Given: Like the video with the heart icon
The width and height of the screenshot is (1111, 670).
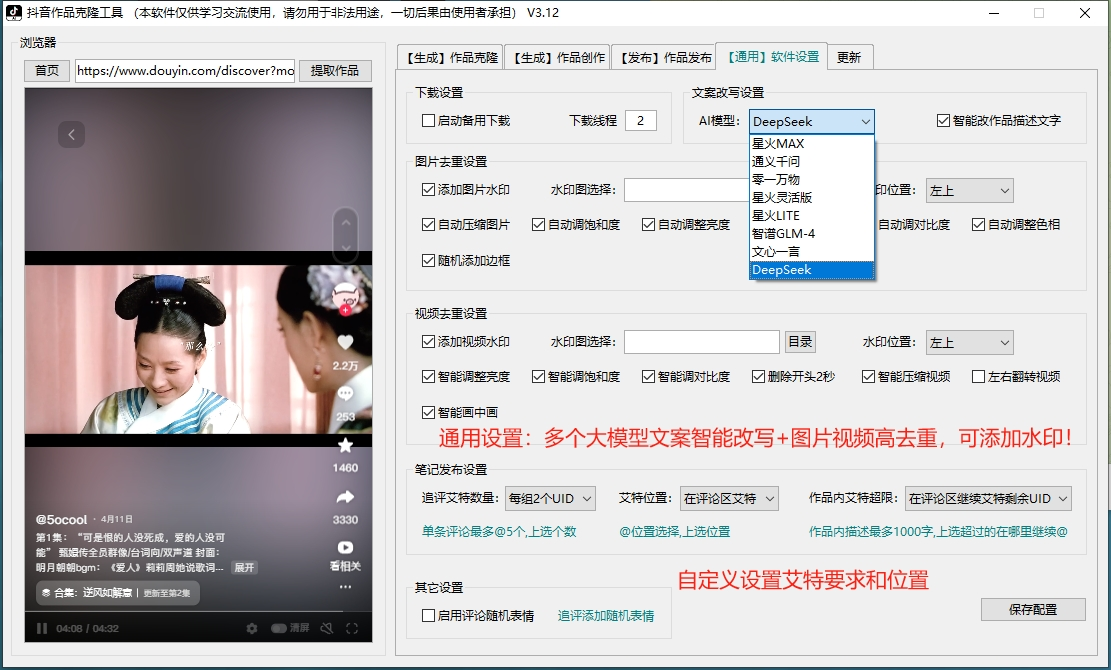Looking at the screenshot, I should point(345,343).
